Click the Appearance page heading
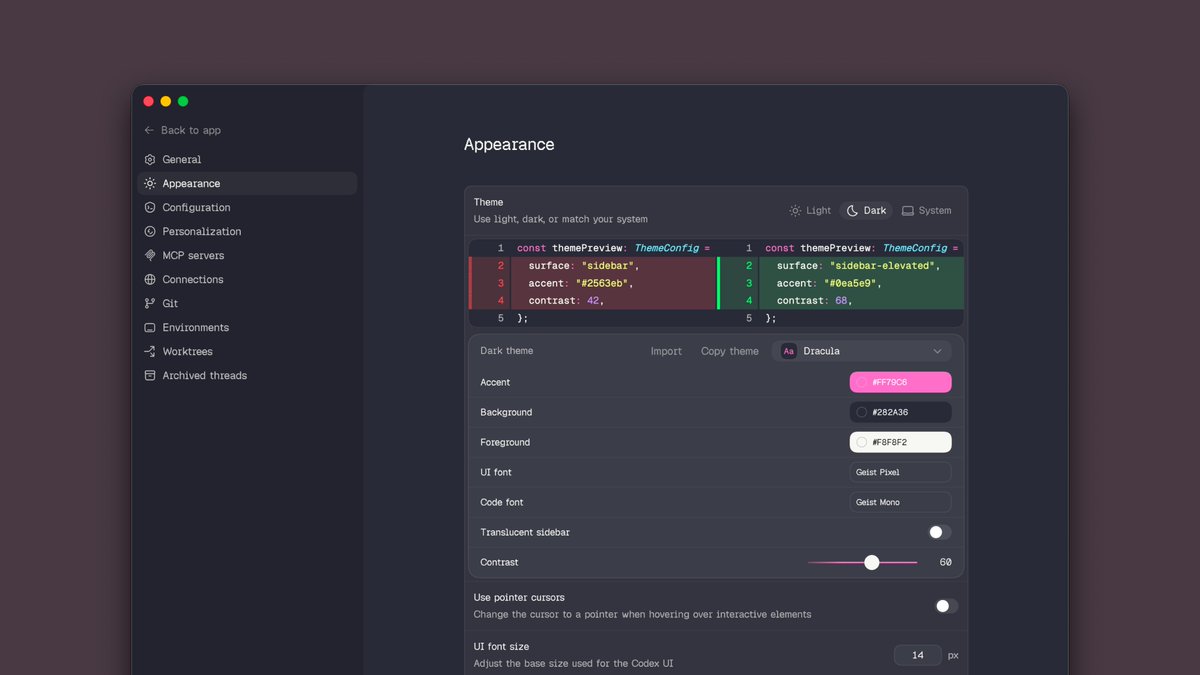Image resolution: width=1200 pixels, height=675 pixels. [x=509, y=145]
